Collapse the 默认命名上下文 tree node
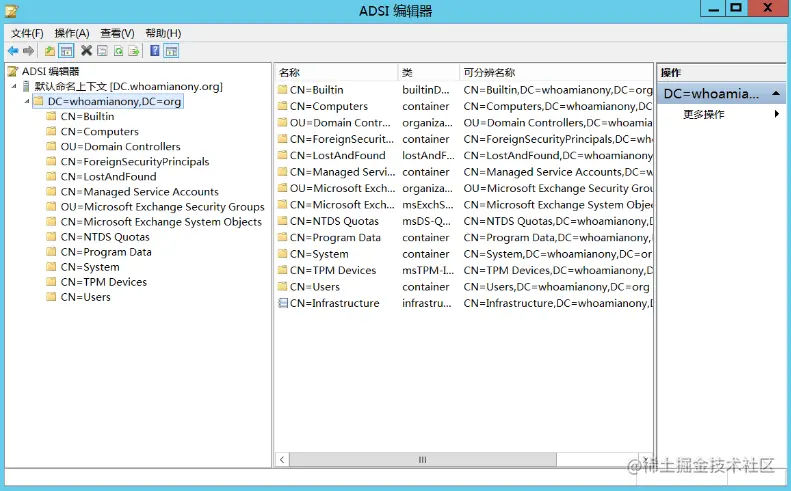 click(x=14, y=86)
